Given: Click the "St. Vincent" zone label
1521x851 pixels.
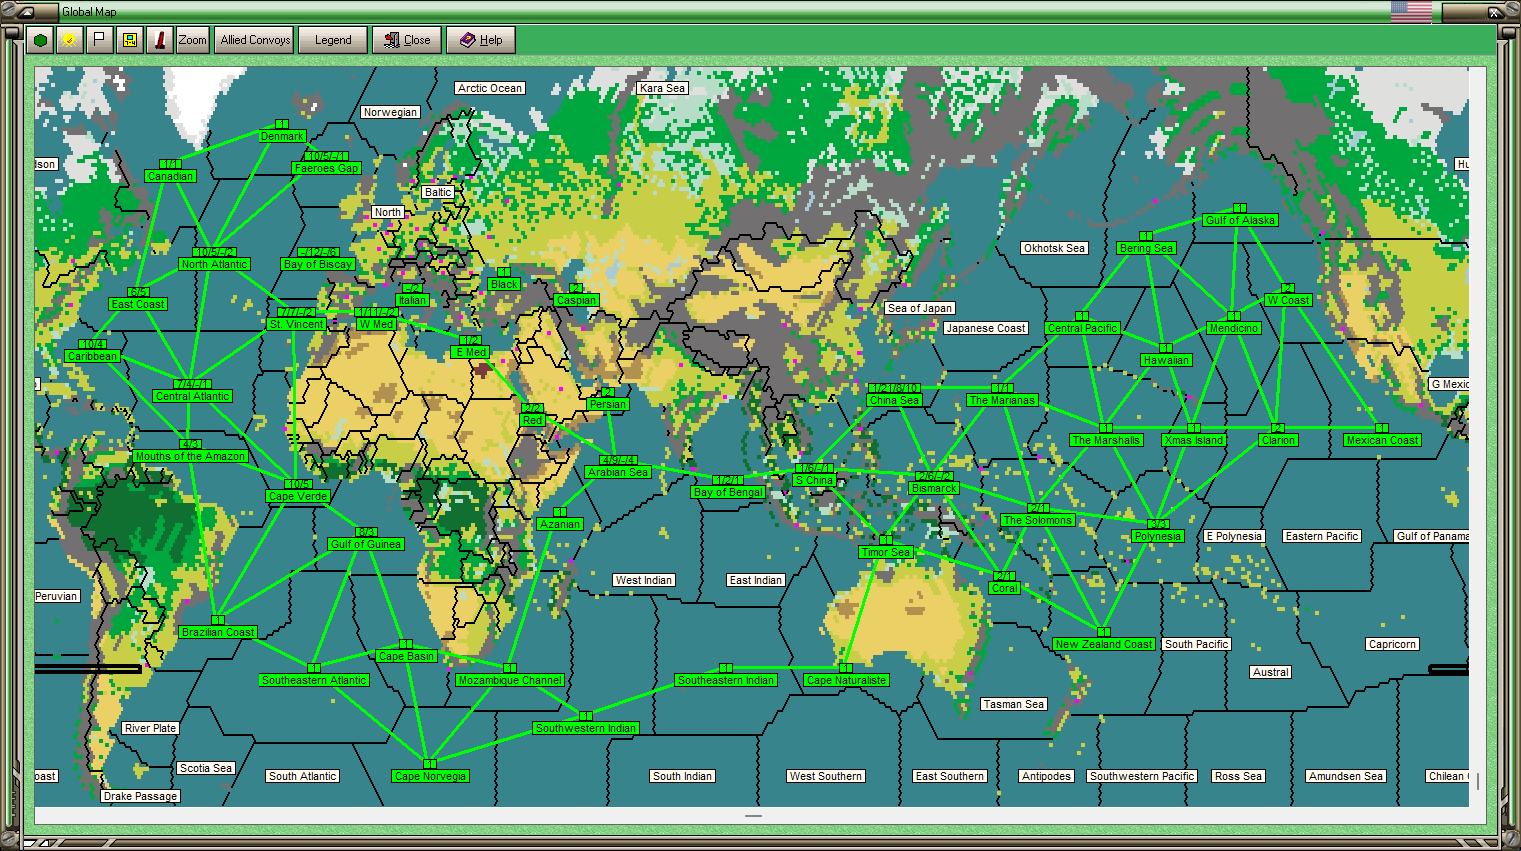Looking at the screenshot, I should pos(297,324).
